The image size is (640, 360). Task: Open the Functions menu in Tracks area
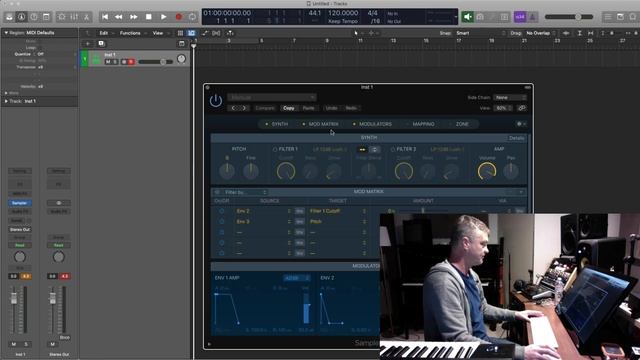tap(130, 33)
